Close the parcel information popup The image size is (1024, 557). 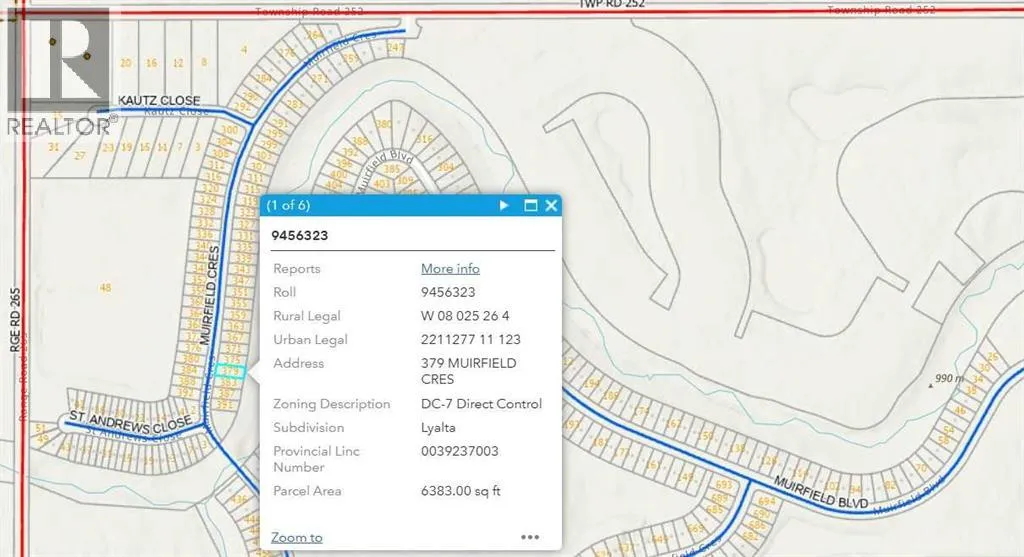click(x=551, y=206)
